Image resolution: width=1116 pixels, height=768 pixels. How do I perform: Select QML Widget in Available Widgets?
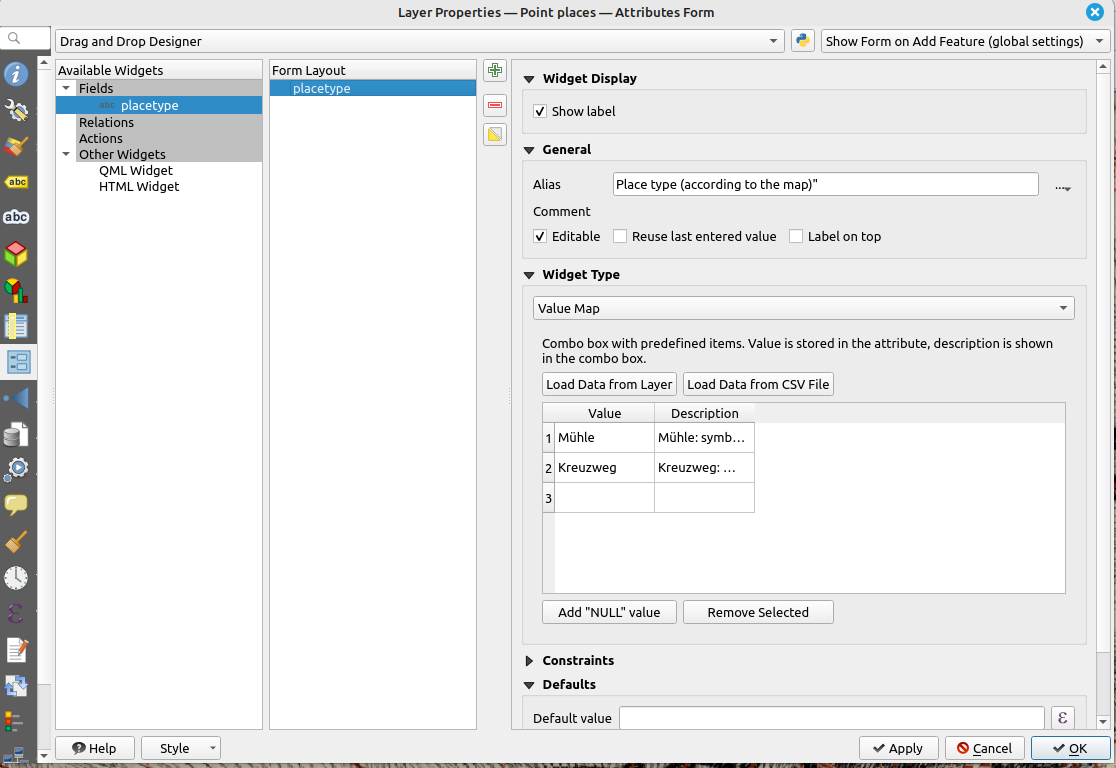pyautogui.click(x=136, y=170)
